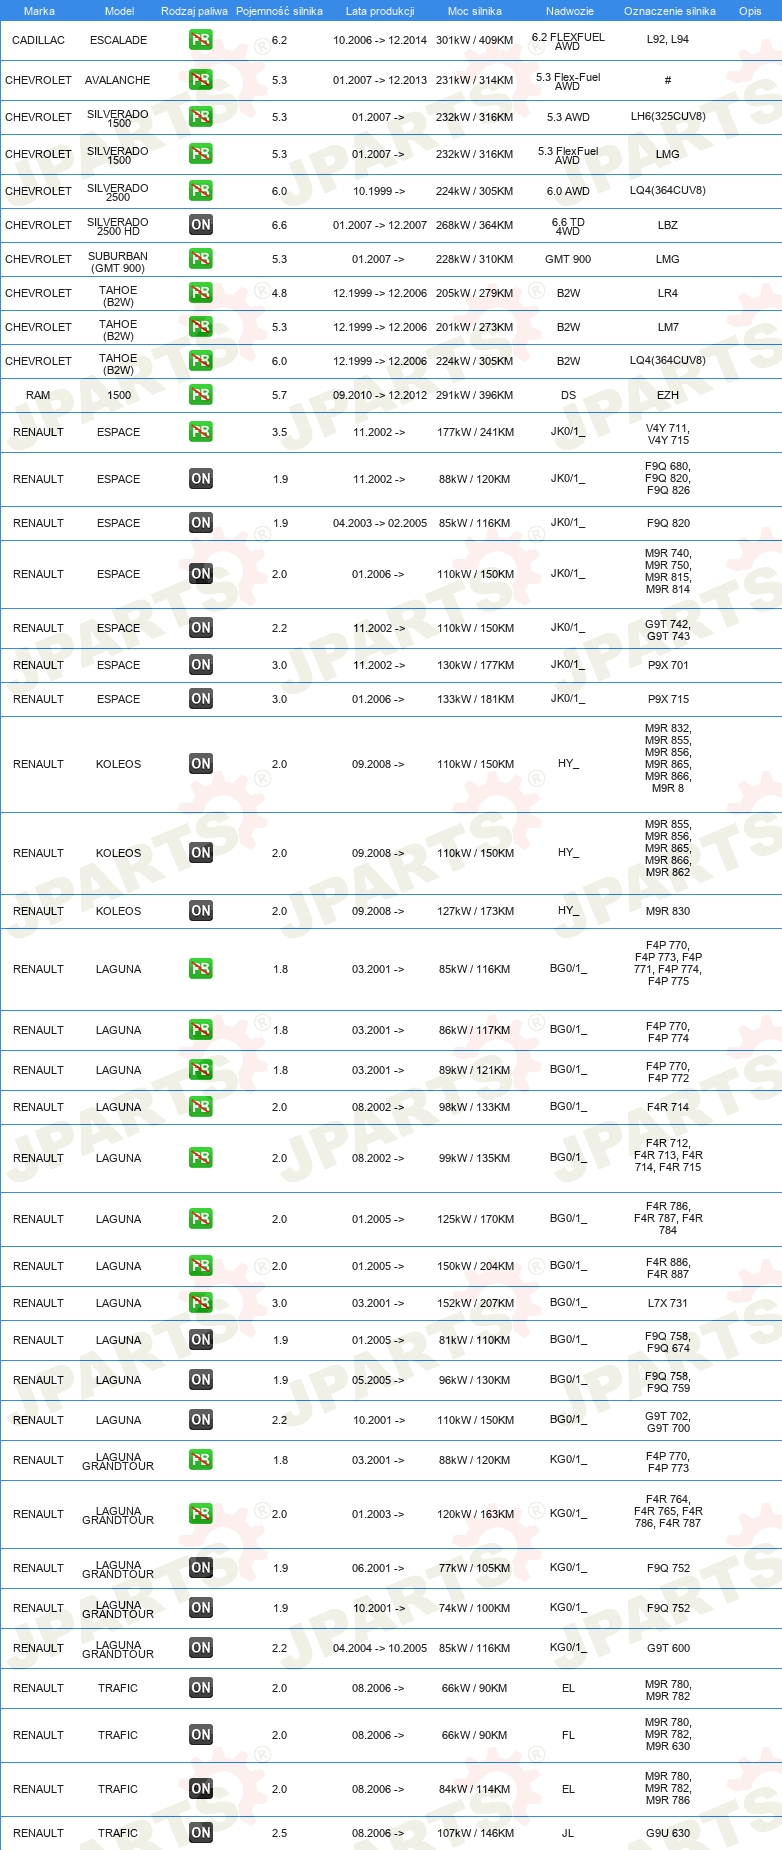
Task: Click the petrol icon for Laguna L7X 731 row
Action: (x=200, y=1303)
